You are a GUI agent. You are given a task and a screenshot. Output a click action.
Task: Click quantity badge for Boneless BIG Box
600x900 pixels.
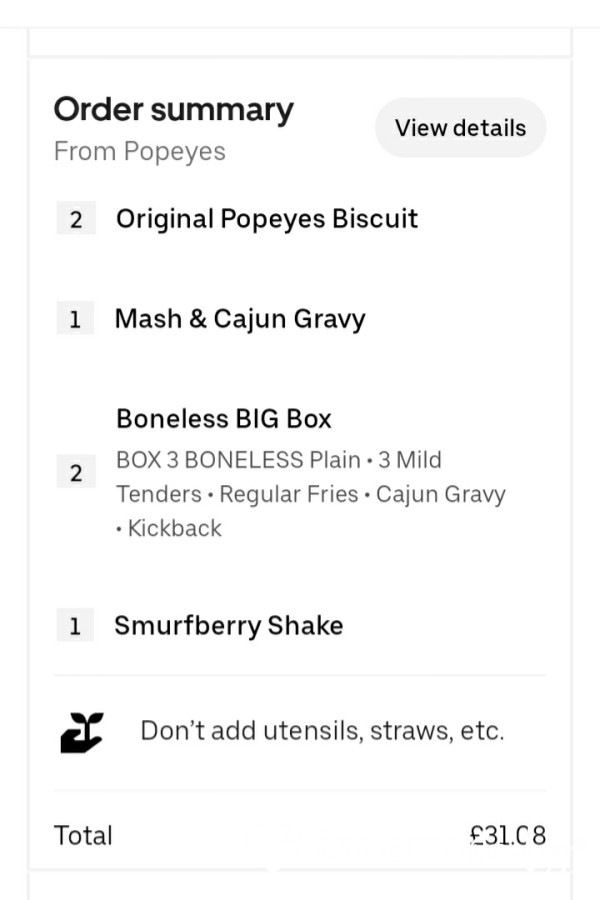(x=76, y=472)
